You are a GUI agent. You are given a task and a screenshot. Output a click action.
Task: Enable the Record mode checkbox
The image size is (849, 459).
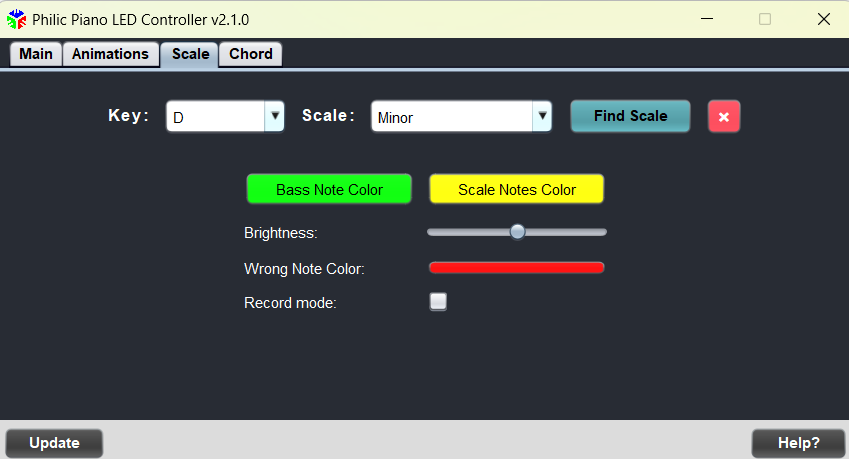[x=438, y=301]
